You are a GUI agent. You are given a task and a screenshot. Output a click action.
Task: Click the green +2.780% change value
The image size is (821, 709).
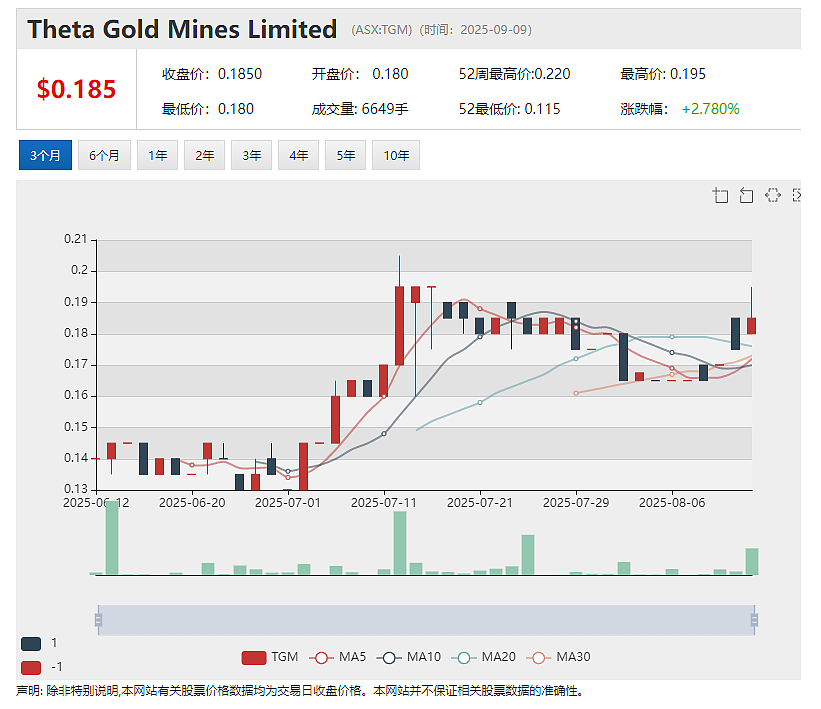tap(711, 109)
